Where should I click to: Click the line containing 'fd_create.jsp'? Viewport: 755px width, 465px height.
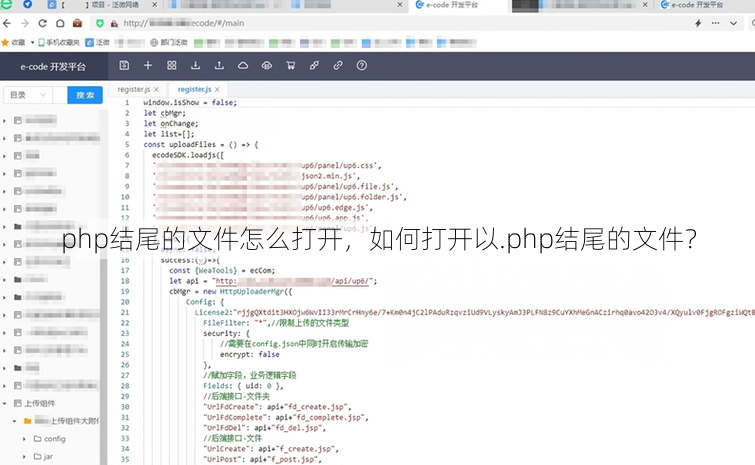tap(277, 407)
